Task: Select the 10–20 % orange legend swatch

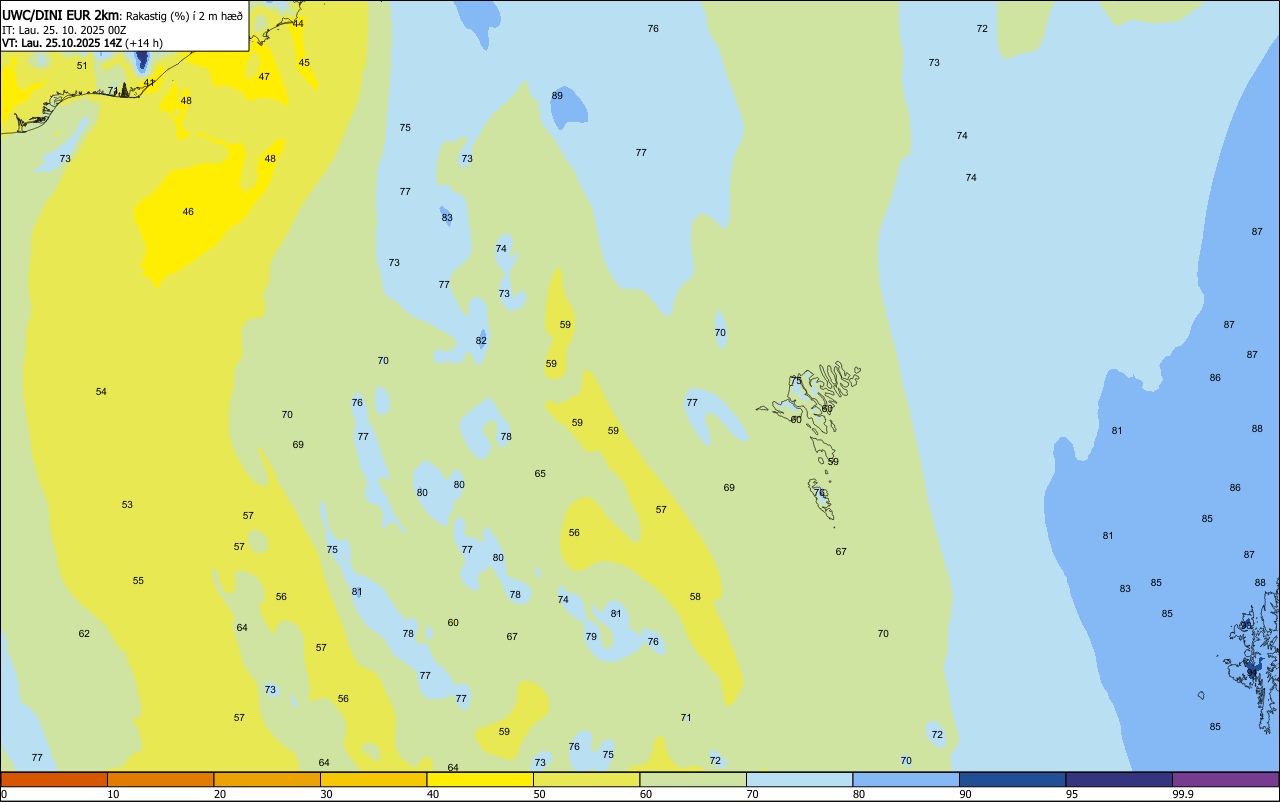Action: pos(160,779)
